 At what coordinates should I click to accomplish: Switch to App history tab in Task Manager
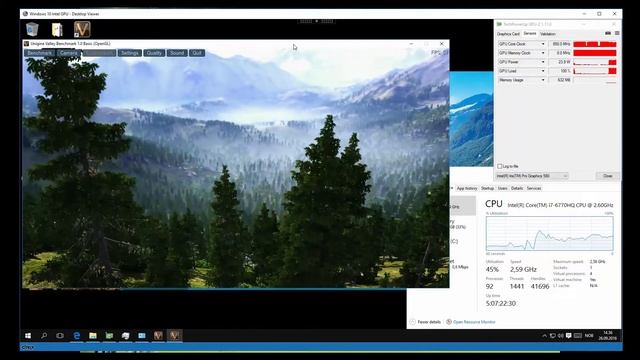(467, 189)
